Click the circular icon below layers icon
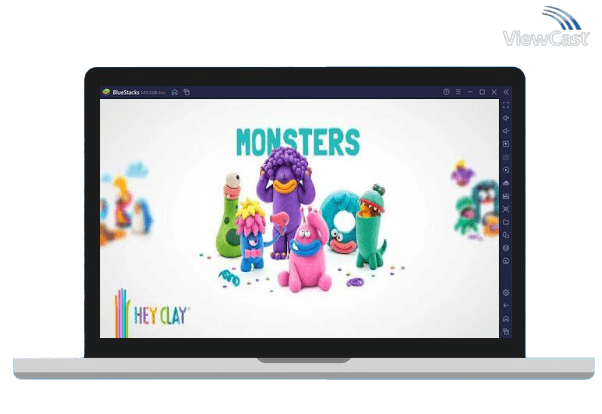Screen dimensions: 602x414 point(506,261)
